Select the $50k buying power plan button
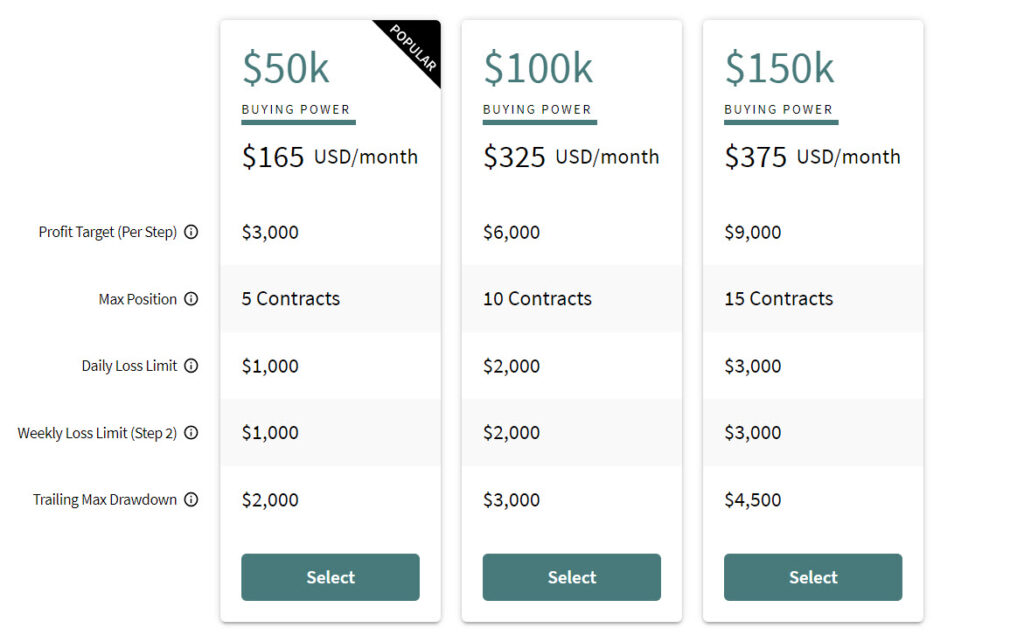The width and height of the screenshot is (1024, 642). 330,577
